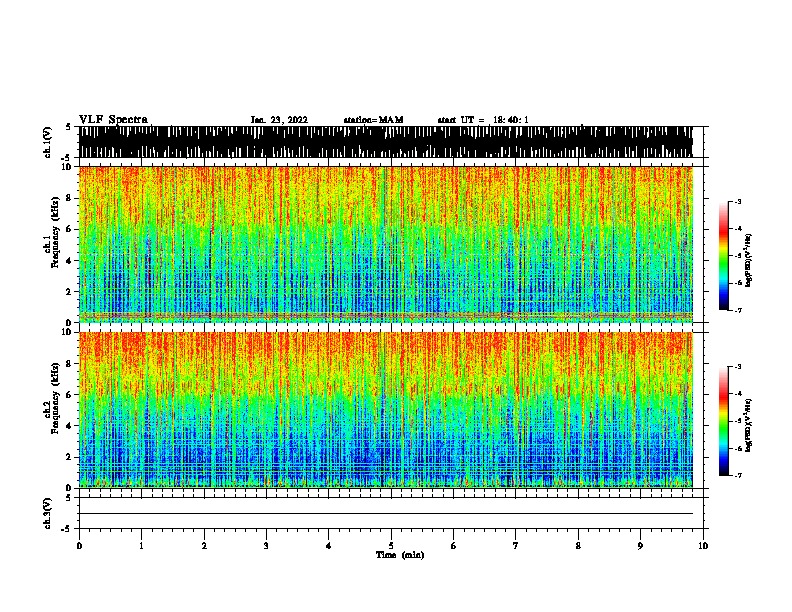Click time axis tick label "9"

point(640,546)
